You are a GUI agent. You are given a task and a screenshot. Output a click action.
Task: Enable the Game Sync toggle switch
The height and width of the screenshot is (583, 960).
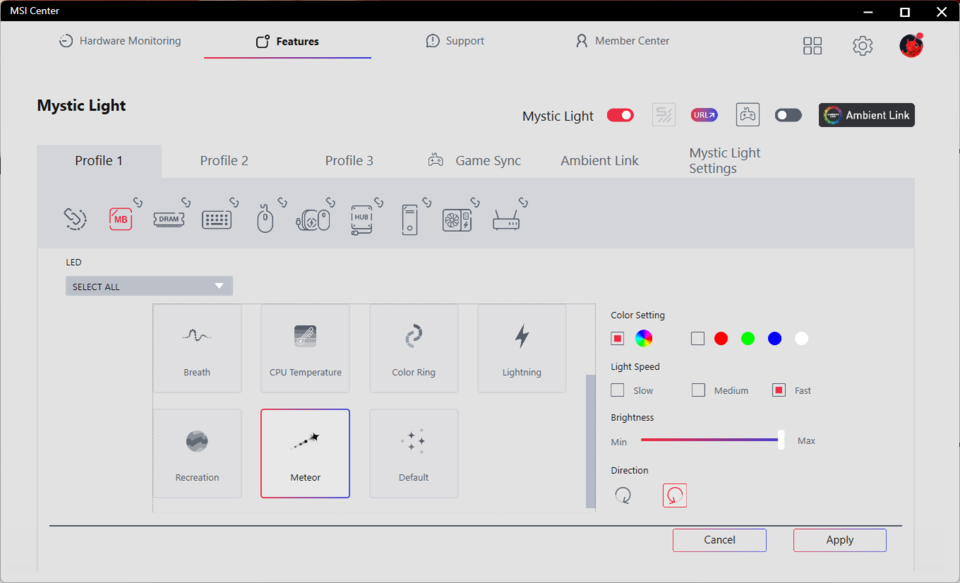[x=788, y=115]
